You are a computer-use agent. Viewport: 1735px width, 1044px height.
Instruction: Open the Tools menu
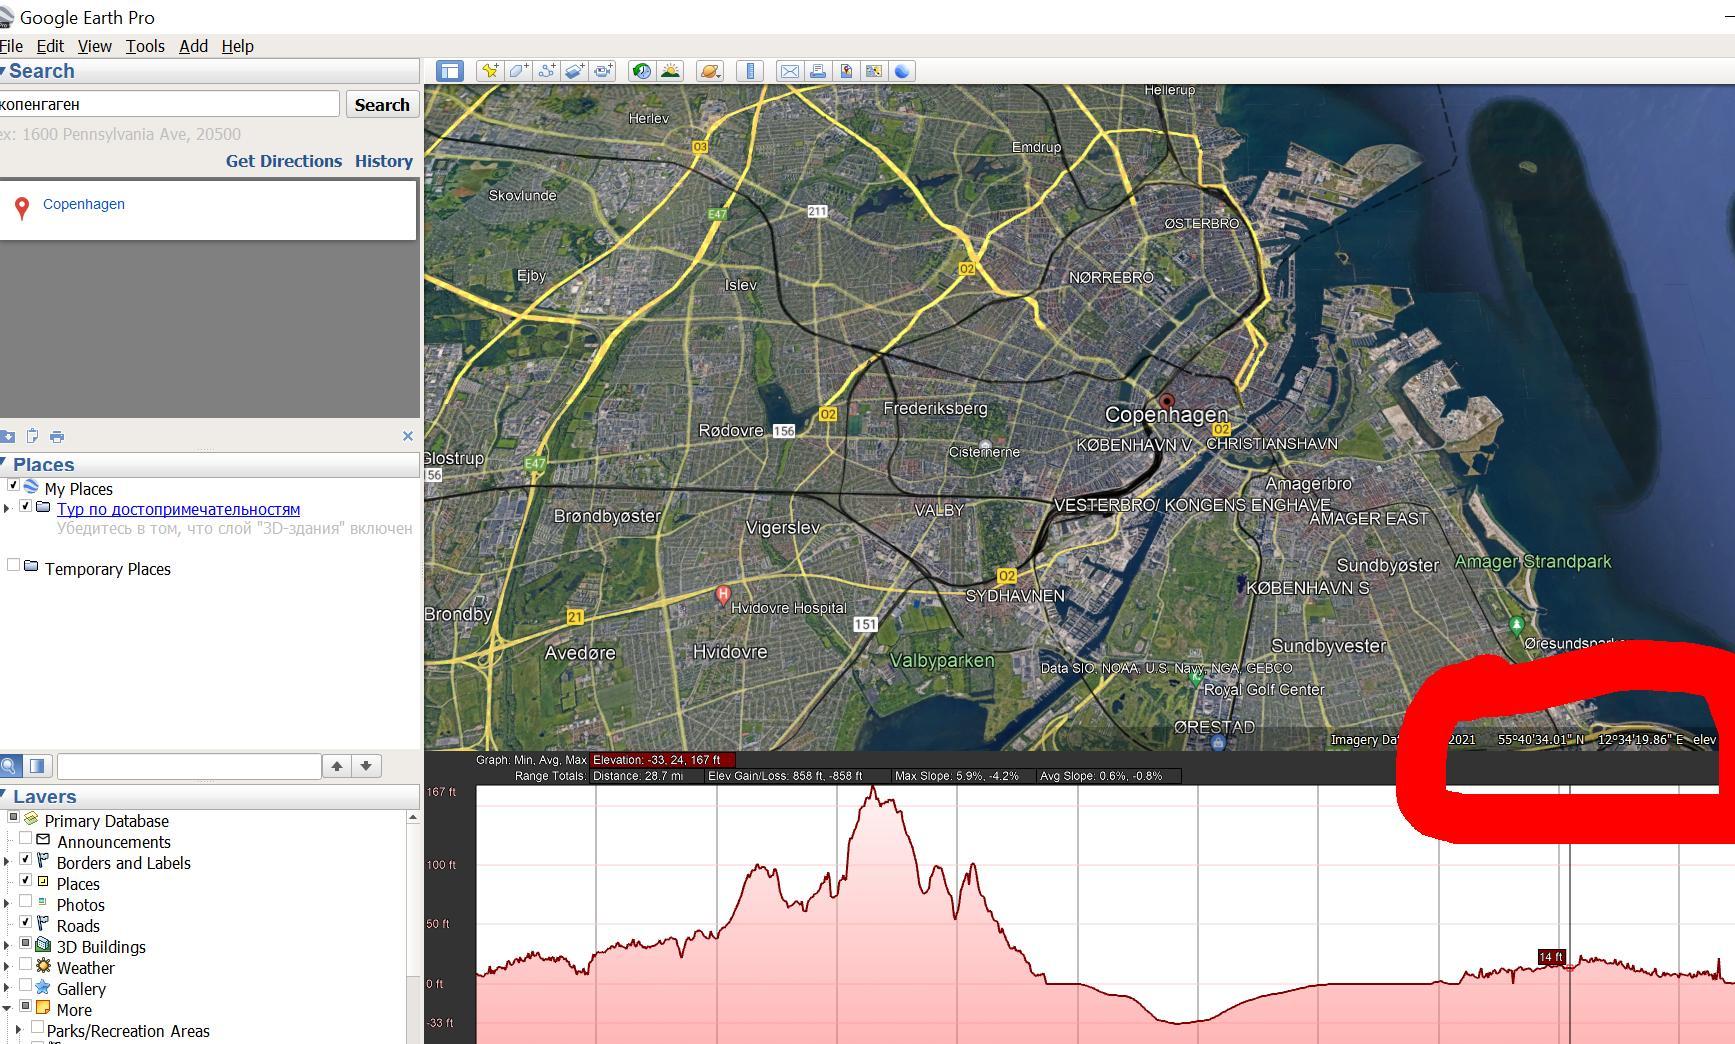(145, 46)
